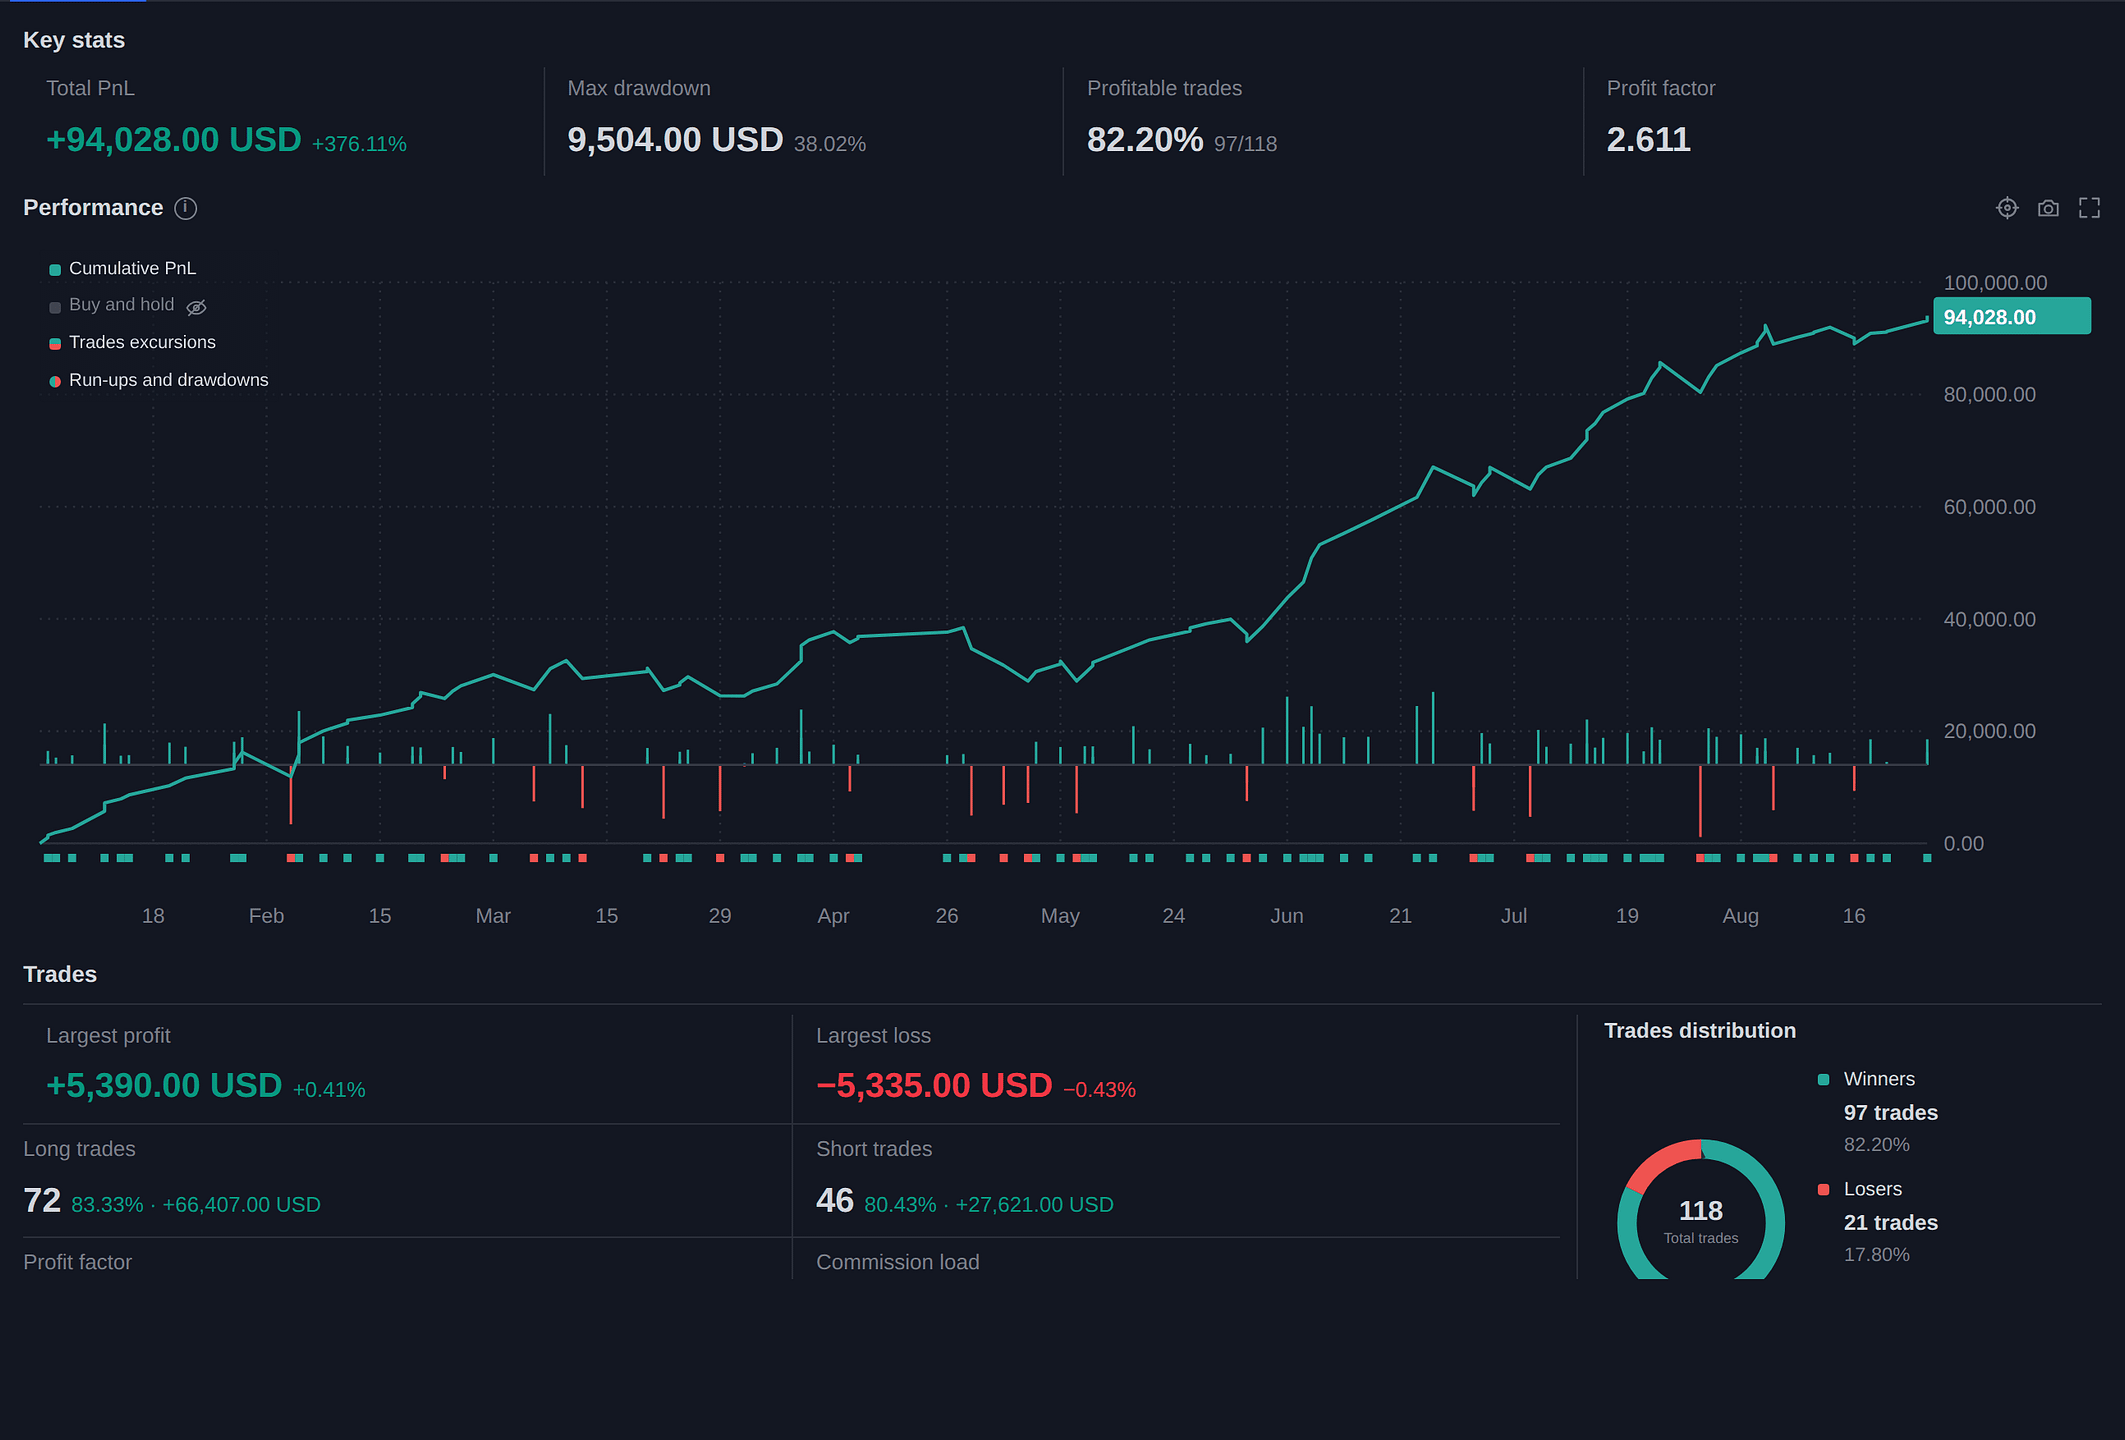Image resolution: width=2125 pixels, height=1440 pixels.
Task: Click the 21 trades losers count
Action: [1890, 1223]
